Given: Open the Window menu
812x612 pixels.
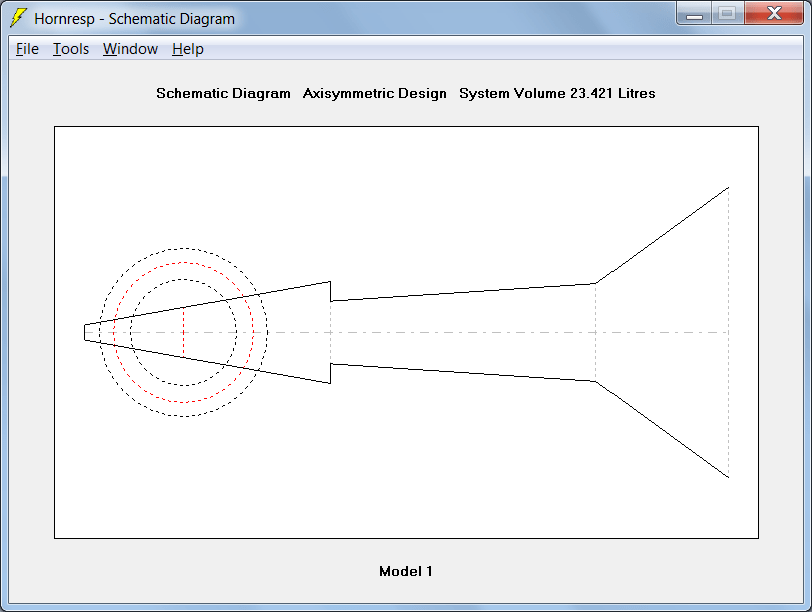Looking at the screenshot, I should click(130, 49).
